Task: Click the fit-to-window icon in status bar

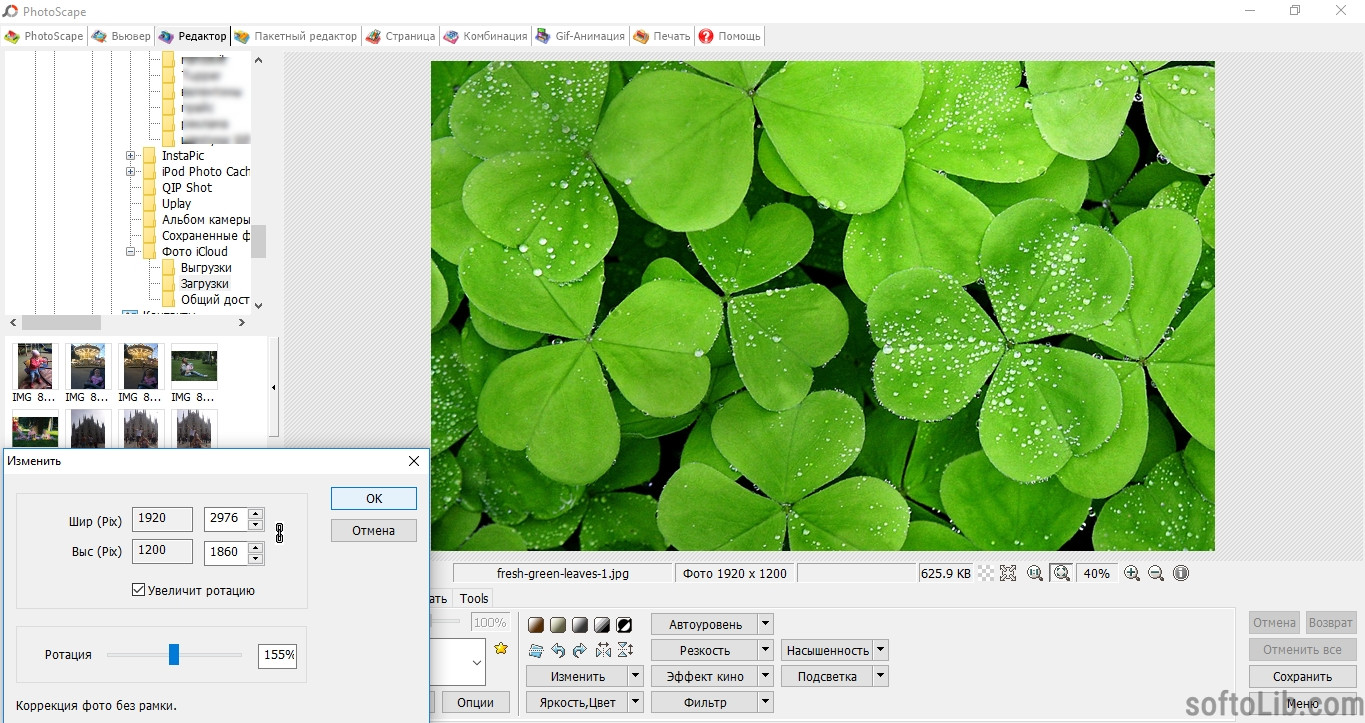Action: tap(1008, 573)
